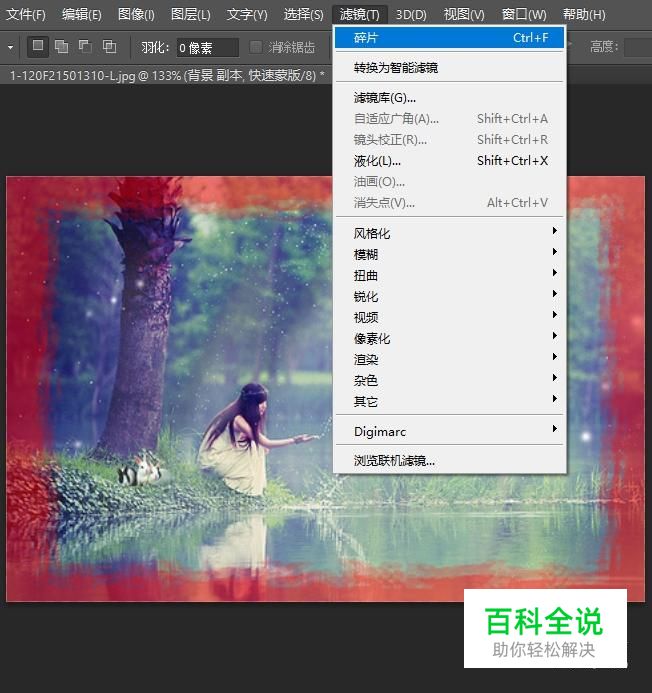This screenshot has width=652, height=693.
Task: Expand the 扭曲 distort submenu
Action: (x=449, y=275)
